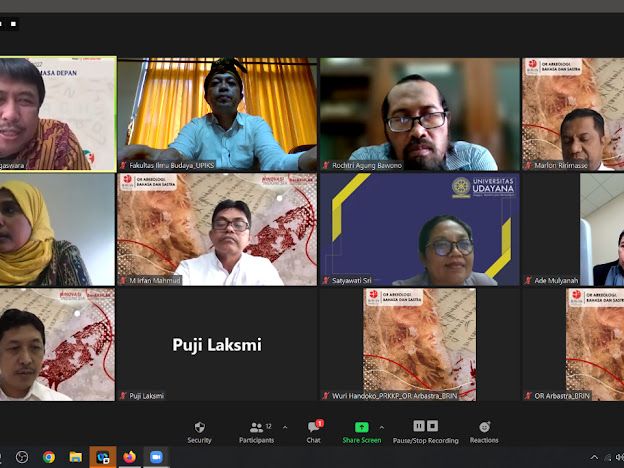Select Puji Laksmi's video tile
624x468 pixels.
point(217,345)
